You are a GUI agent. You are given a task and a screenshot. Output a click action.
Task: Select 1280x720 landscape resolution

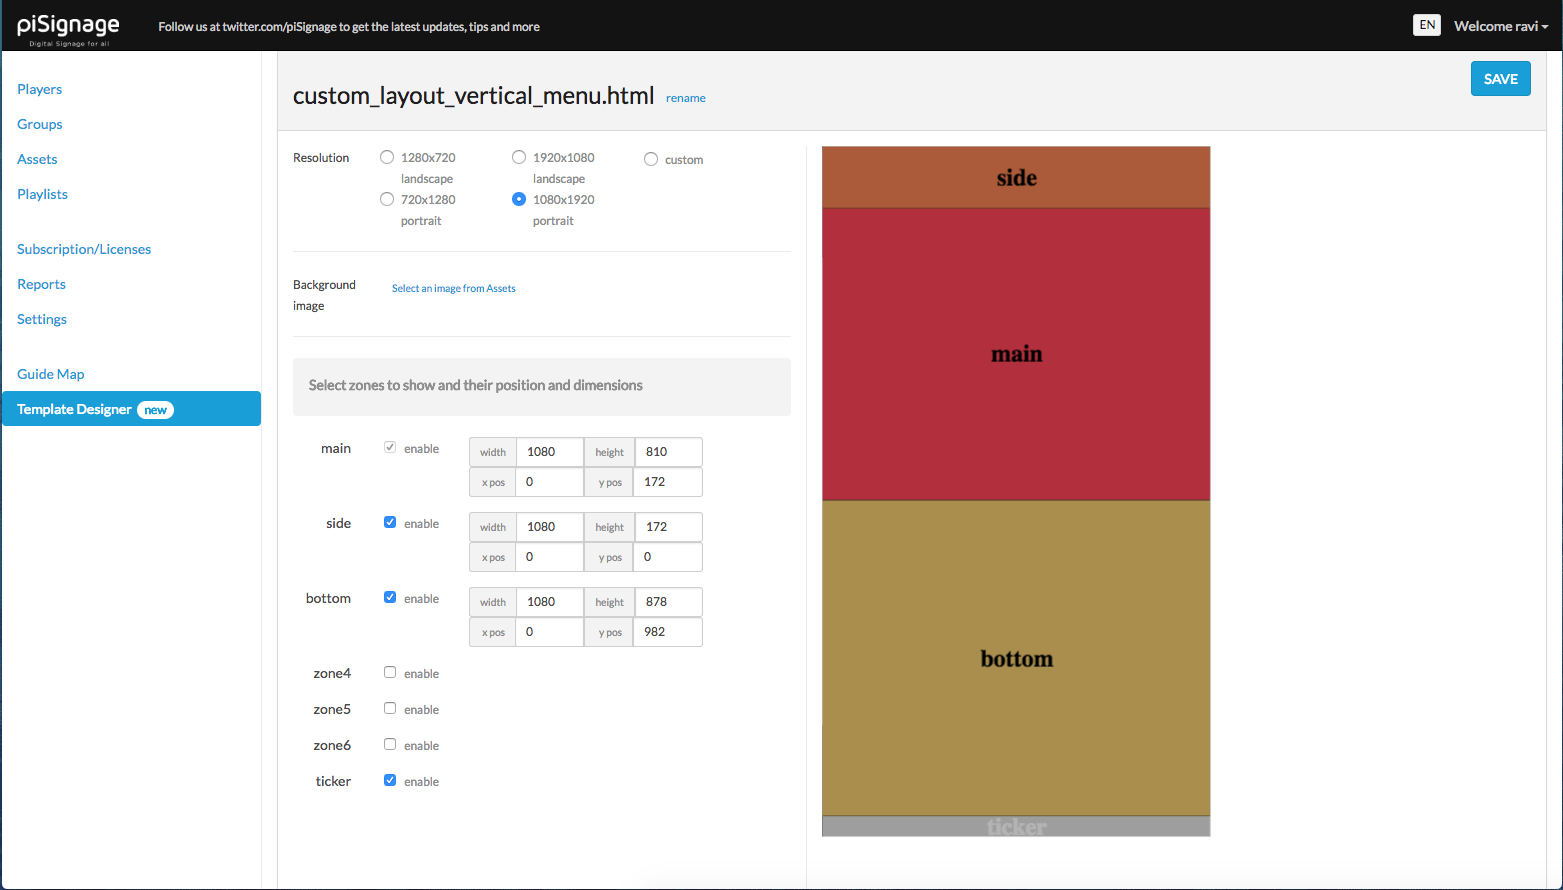[x=387, y=157]
